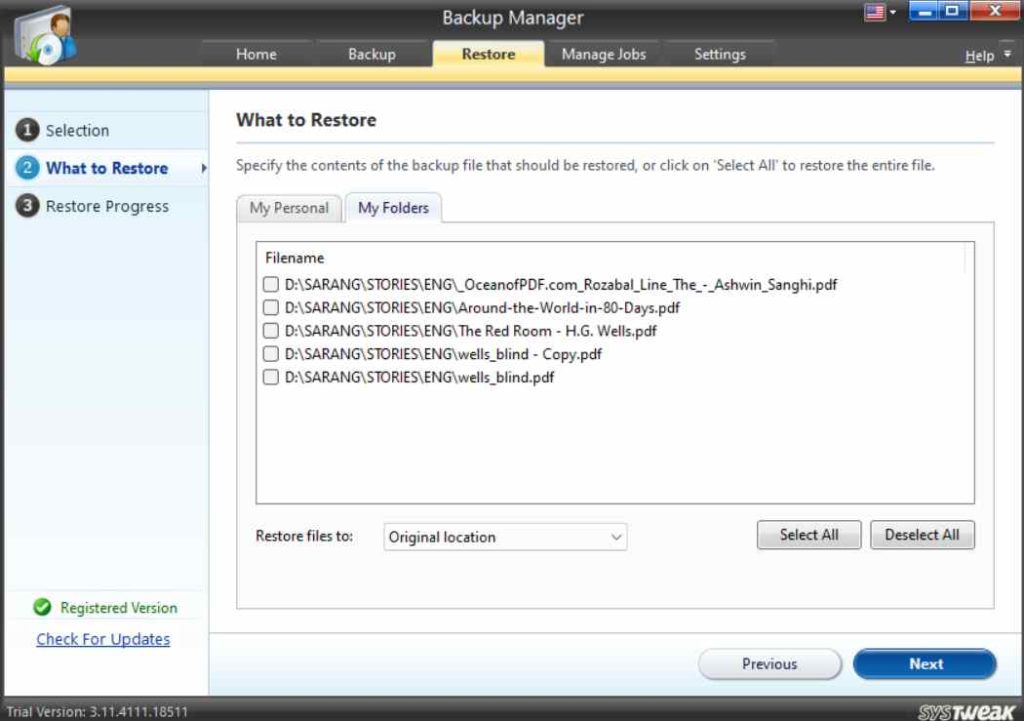Viewport: 1024px width, 721px height.
Task: Click the step 2 What to Restore icon
Action: 27,168
